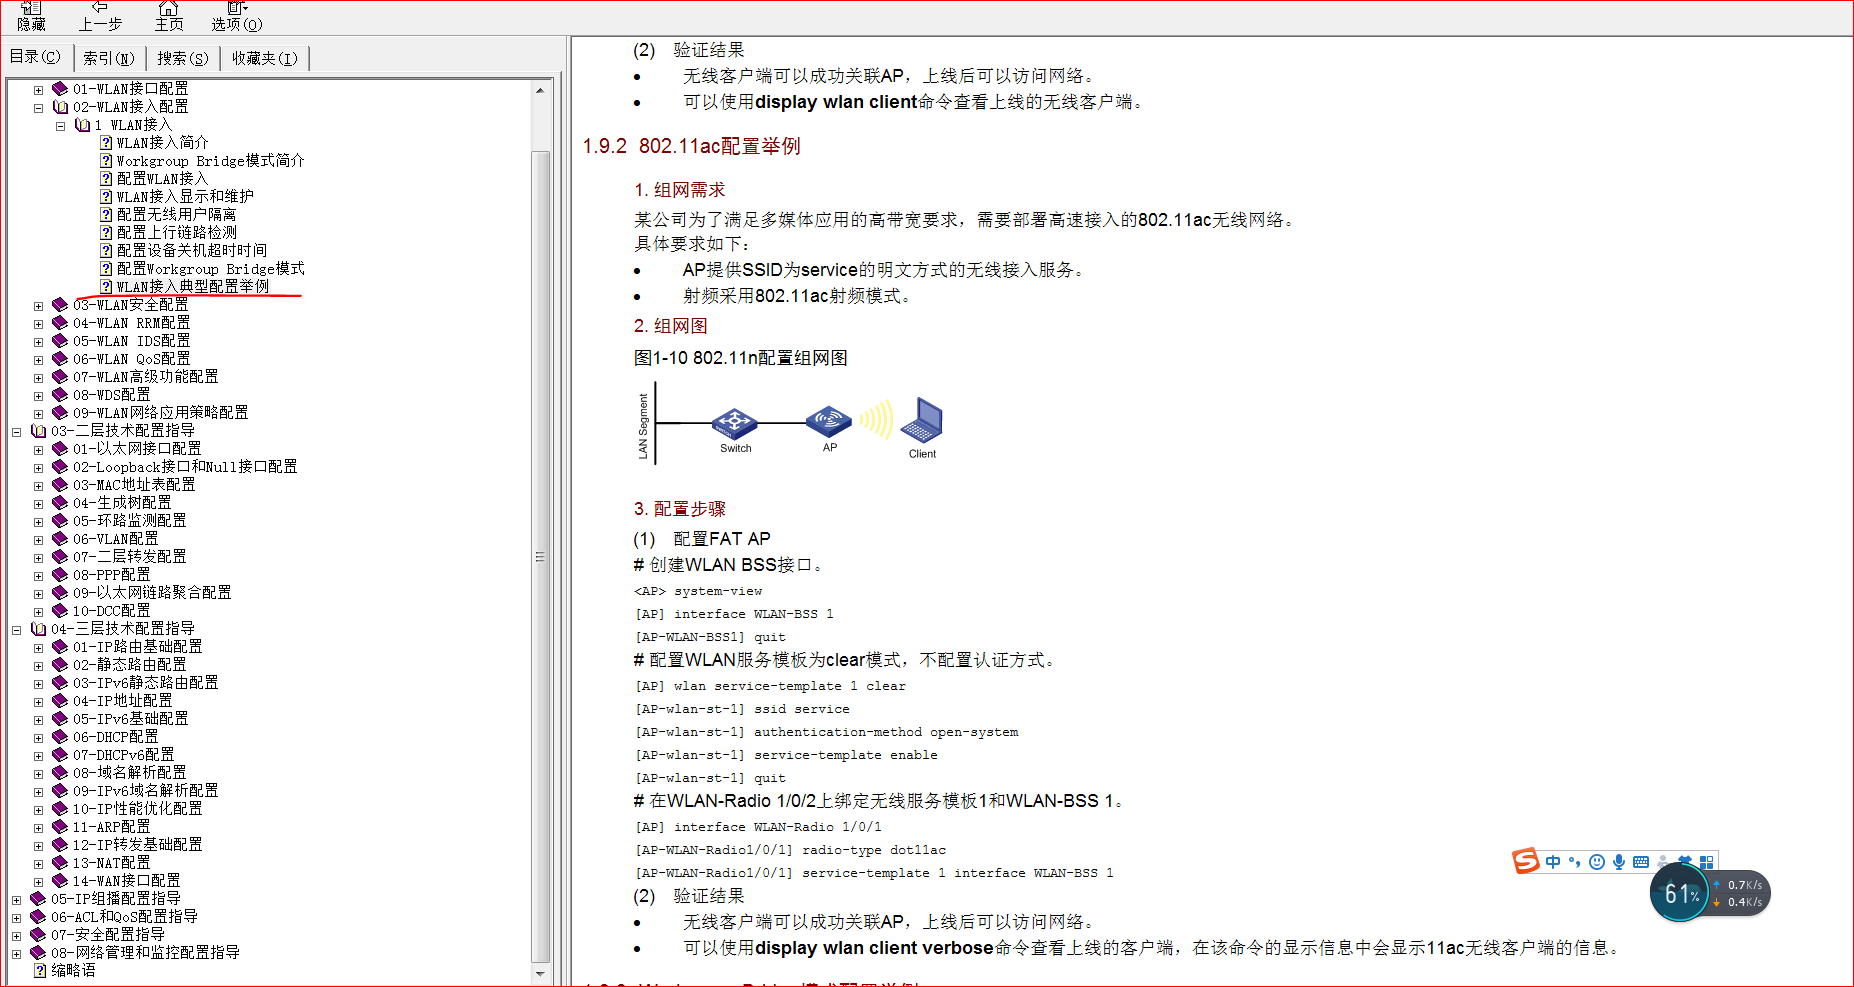Open the 收藏夹(I) favorites tab

[x=264, y=58]
